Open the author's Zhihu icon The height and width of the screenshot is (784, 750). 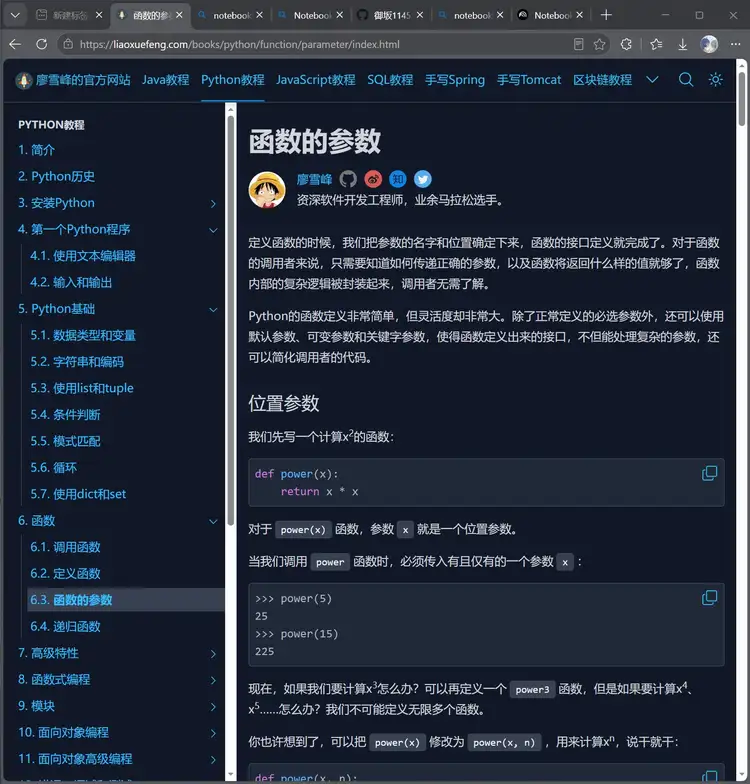click(398, 179)
